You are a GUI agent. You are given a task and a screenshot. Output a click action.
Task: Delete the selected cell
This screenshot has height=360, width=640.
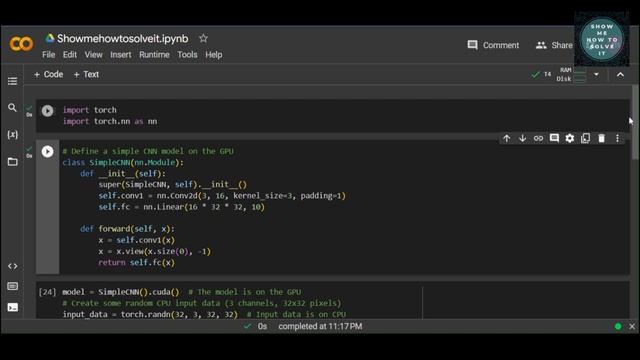click(602, 138)
